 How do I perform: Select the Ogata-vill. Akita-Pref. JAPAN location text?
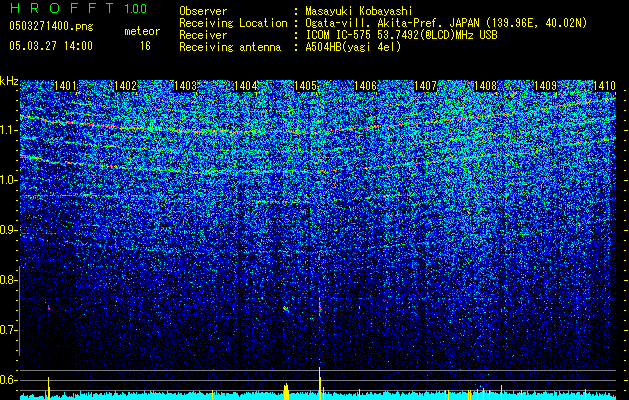click(446, 23)
